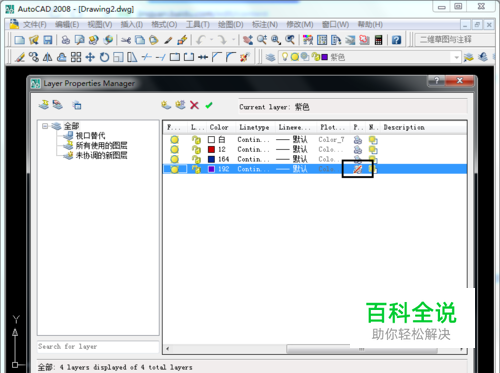The image size is (500, 373).
Task: Click the Cut scissors icon
Action: pos(126,40)
